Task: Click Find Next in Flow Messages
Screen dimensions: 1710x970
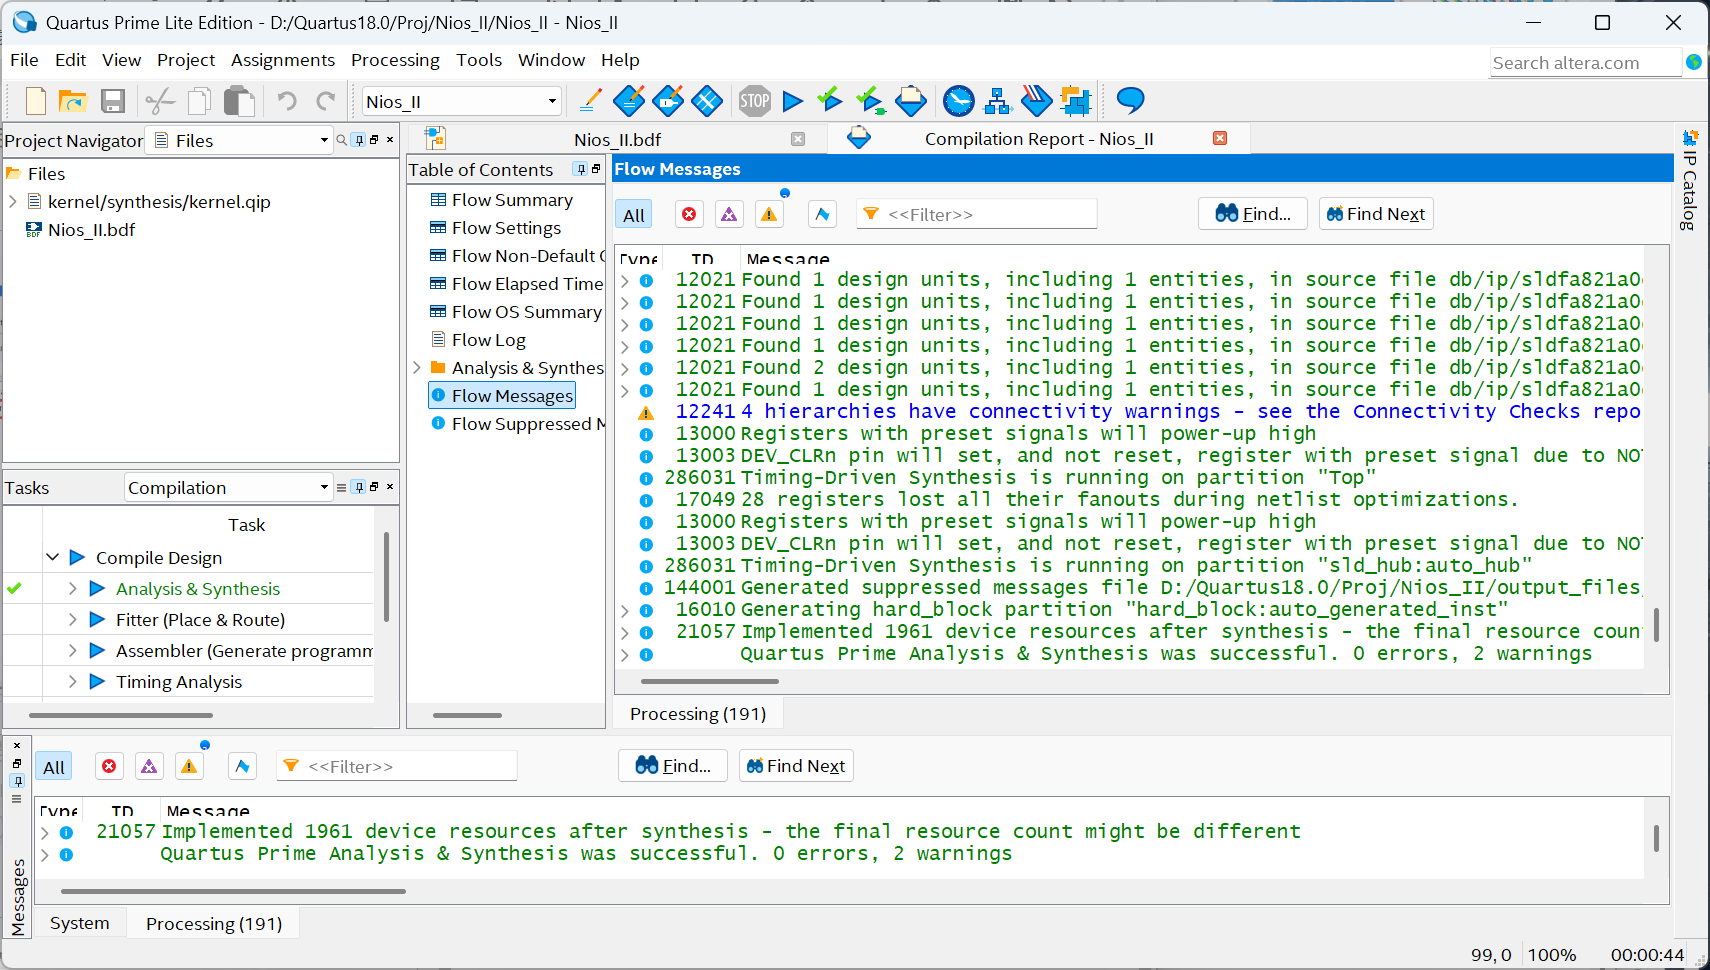Action: coord(1376,214)
